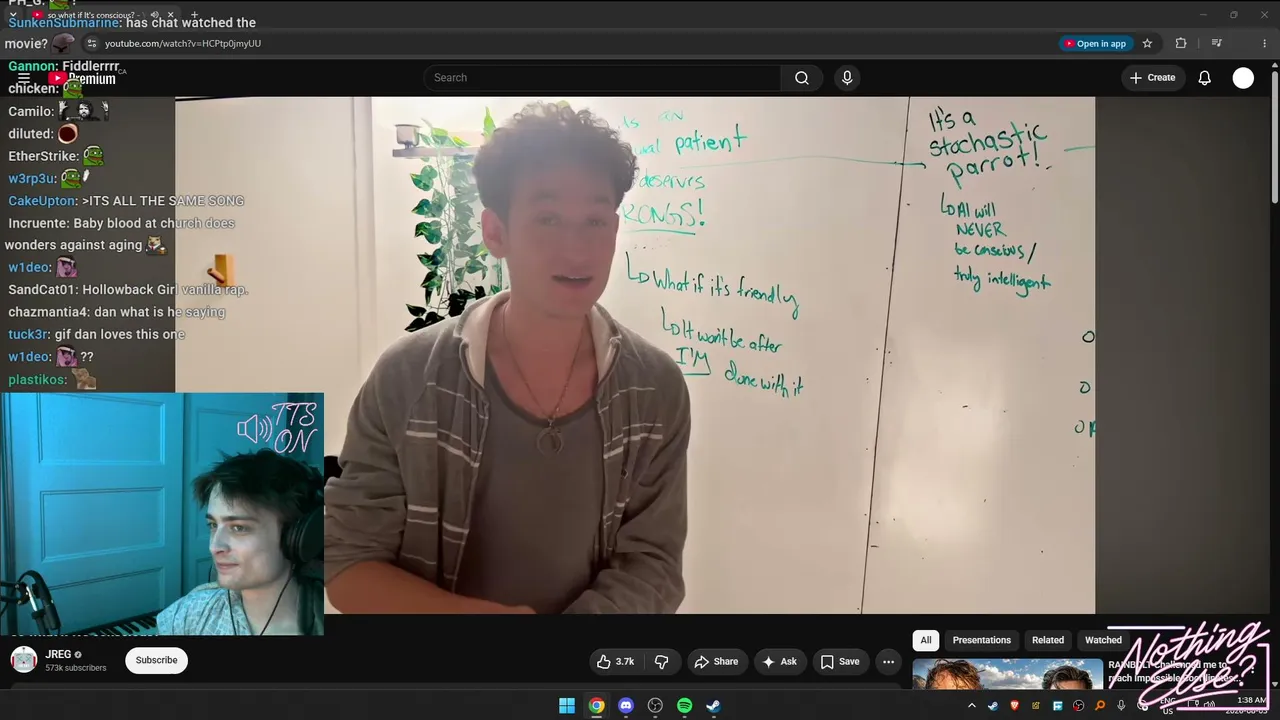
Task: Show hidden system tray icons
Action: pyautogui.click(x=971, y=706)
